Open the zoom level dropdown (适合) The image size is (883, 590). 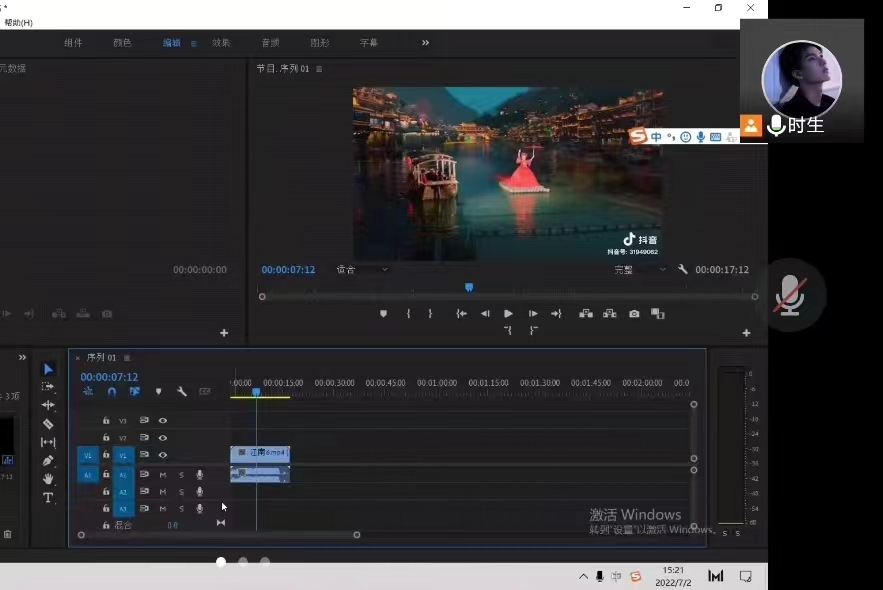(x=362, y=270)
